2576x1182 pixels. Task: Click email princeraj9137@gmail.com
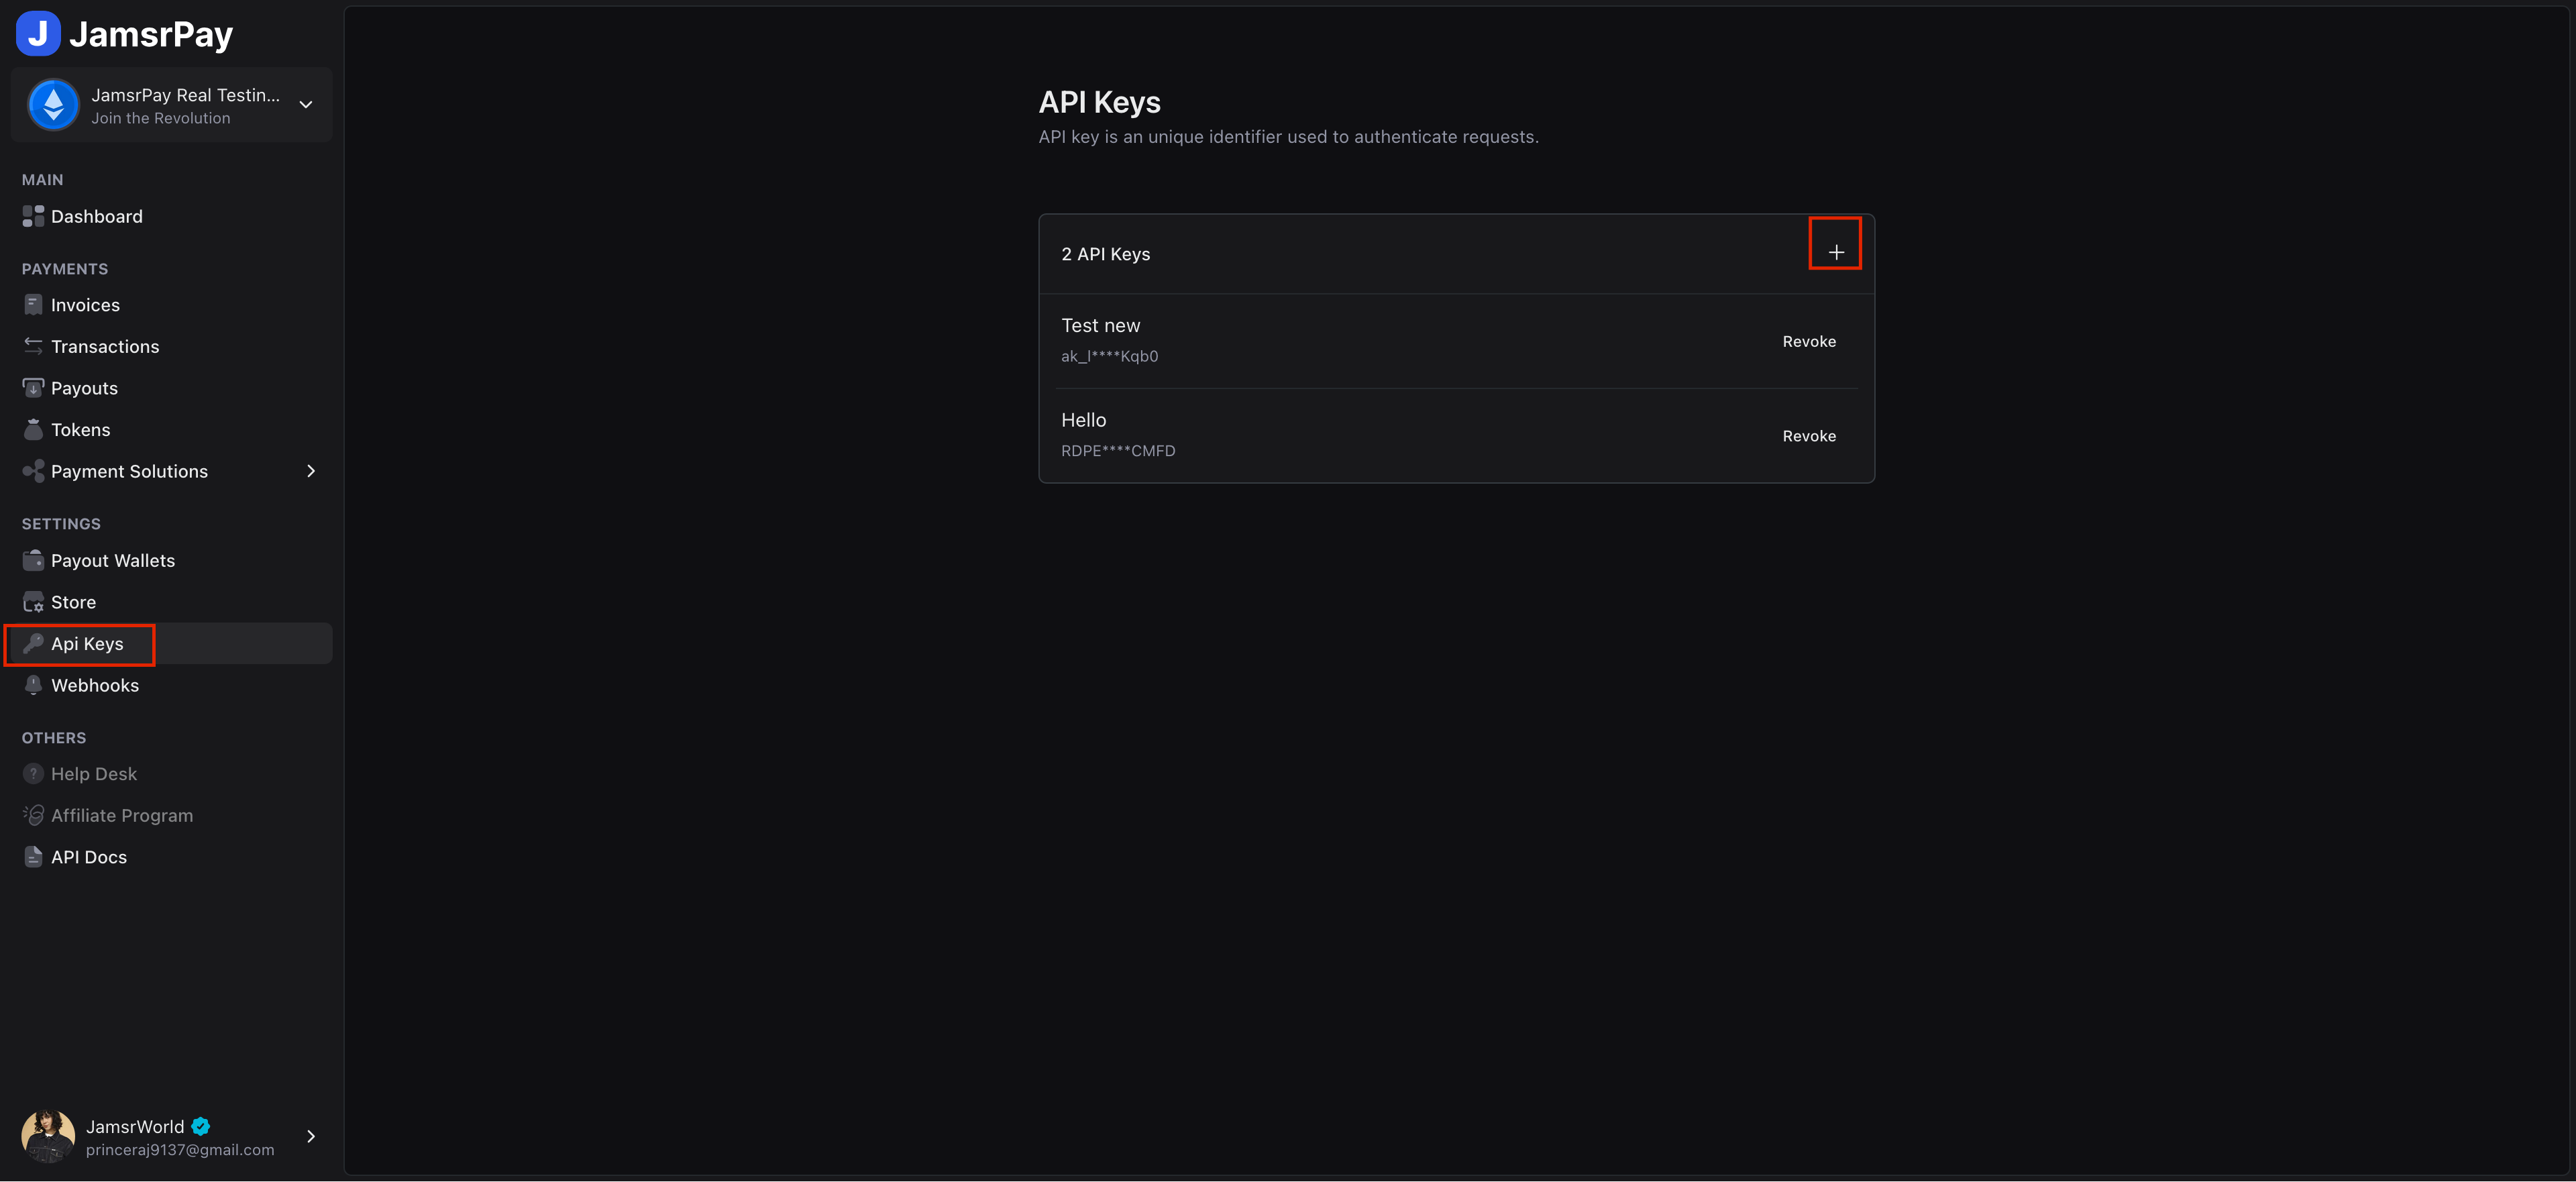pos(180,1150)
